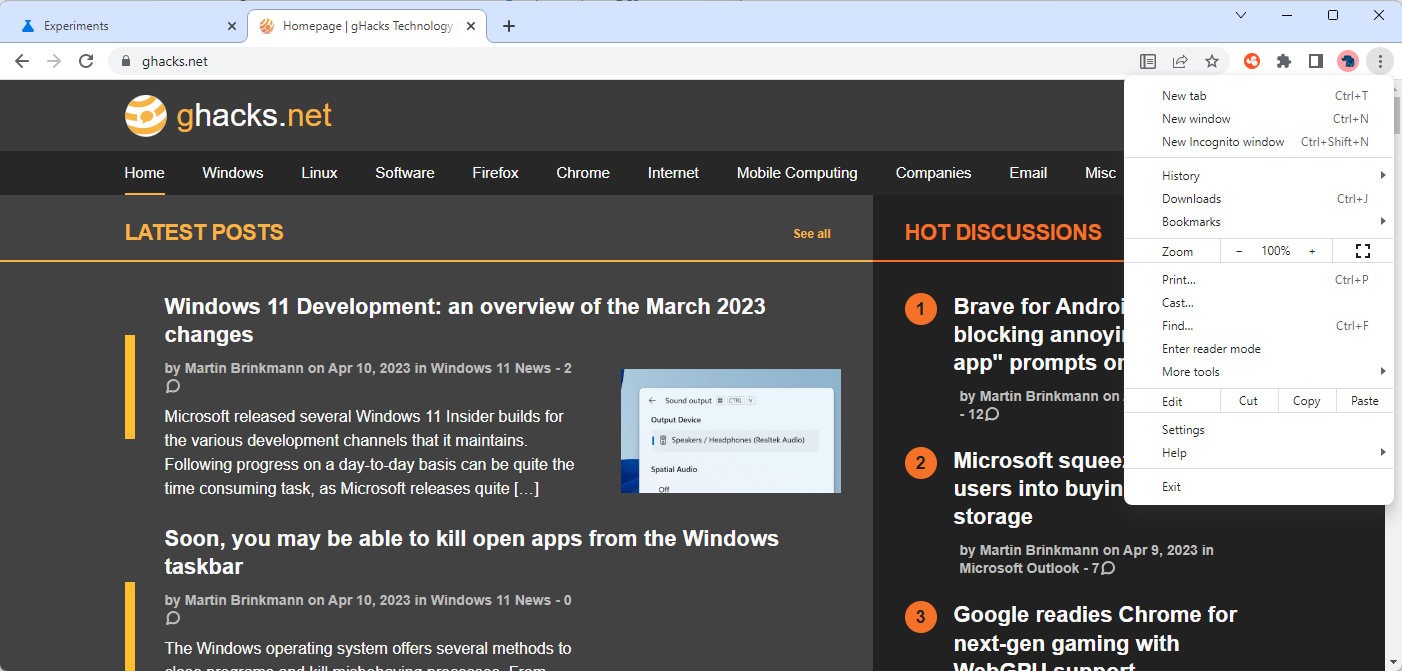Open a New Incognito window
The image size is (1402, 671).
coord(1223,141)
